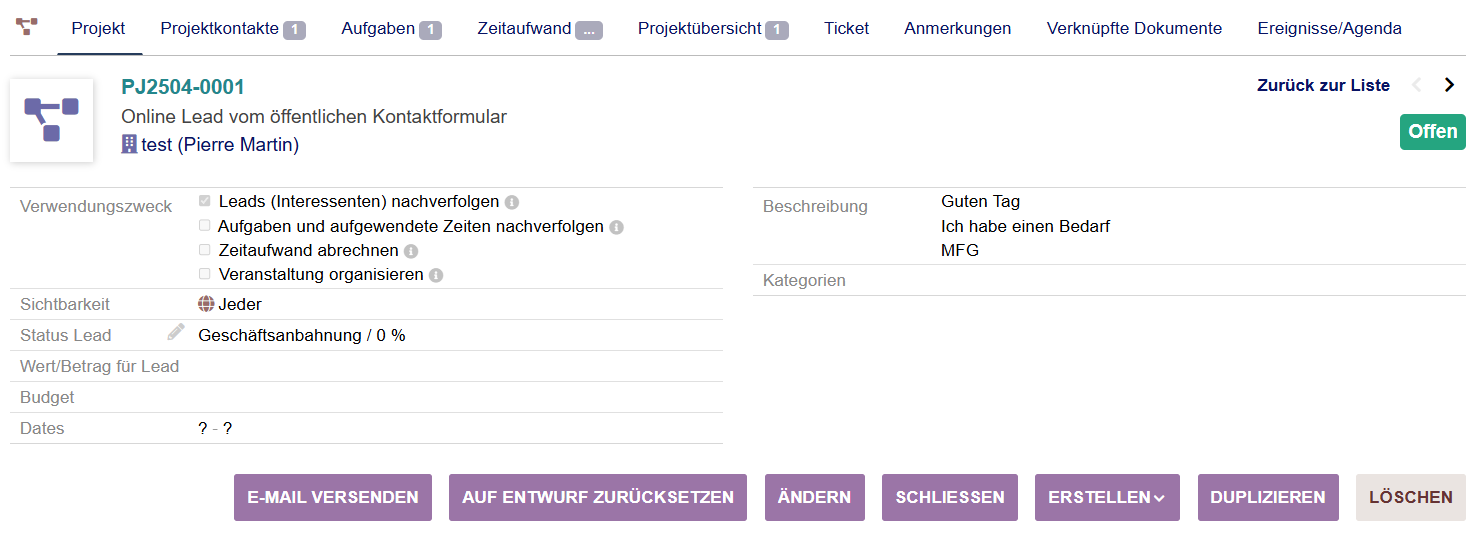Viewport: 1482px width, 543px height.
Task: Click info icon beside Veranstaltung organisieren
Action: tap(436, 275)
